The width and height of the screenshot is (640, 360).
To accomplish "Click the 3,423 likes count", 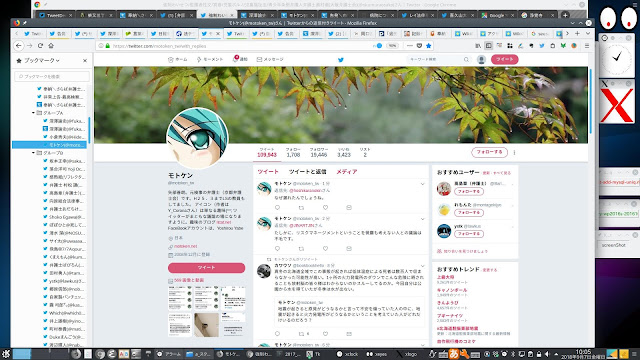I will (344, 155).
